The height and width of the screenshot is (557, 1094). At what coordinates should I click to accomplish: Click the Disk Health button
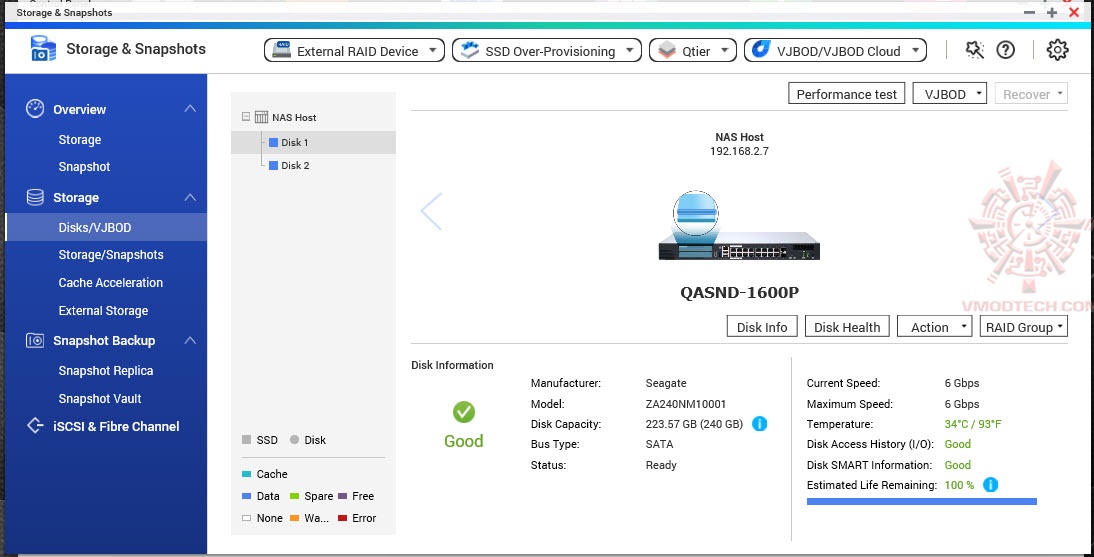point(847,327)
